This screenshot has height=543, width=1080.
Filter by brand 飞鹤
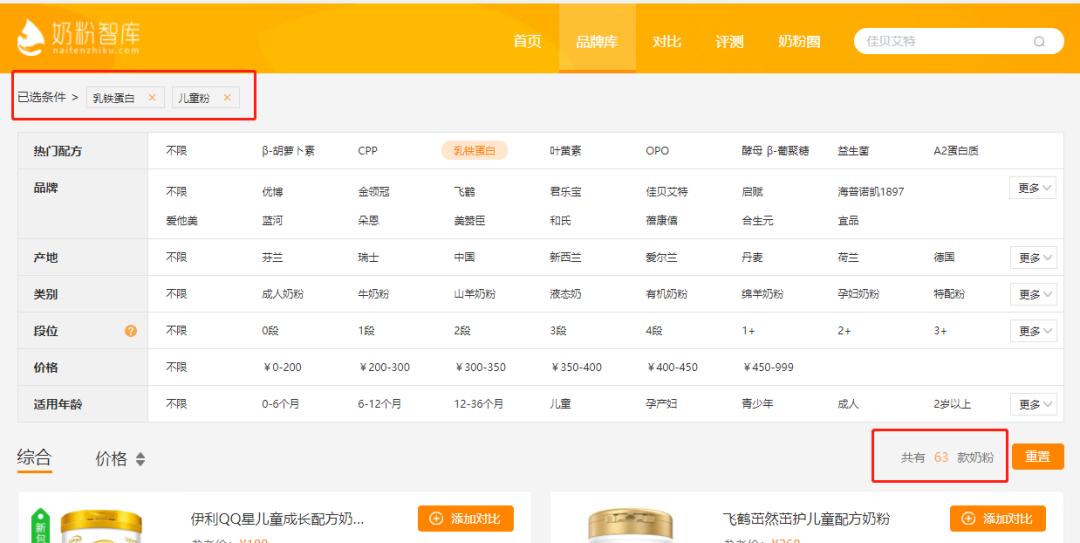point(464,192)
